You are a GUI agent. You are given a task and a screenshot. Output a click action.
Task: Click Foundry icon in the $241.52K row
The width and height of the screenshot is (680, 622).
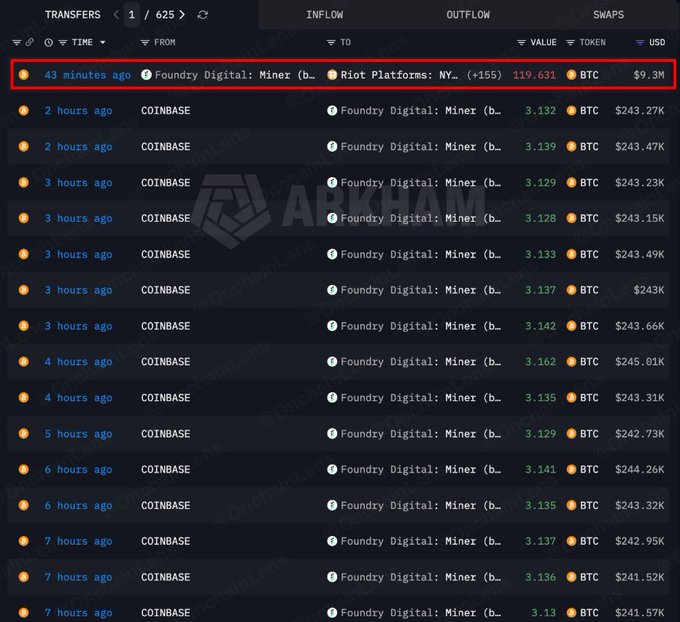(x=332, y=576)
